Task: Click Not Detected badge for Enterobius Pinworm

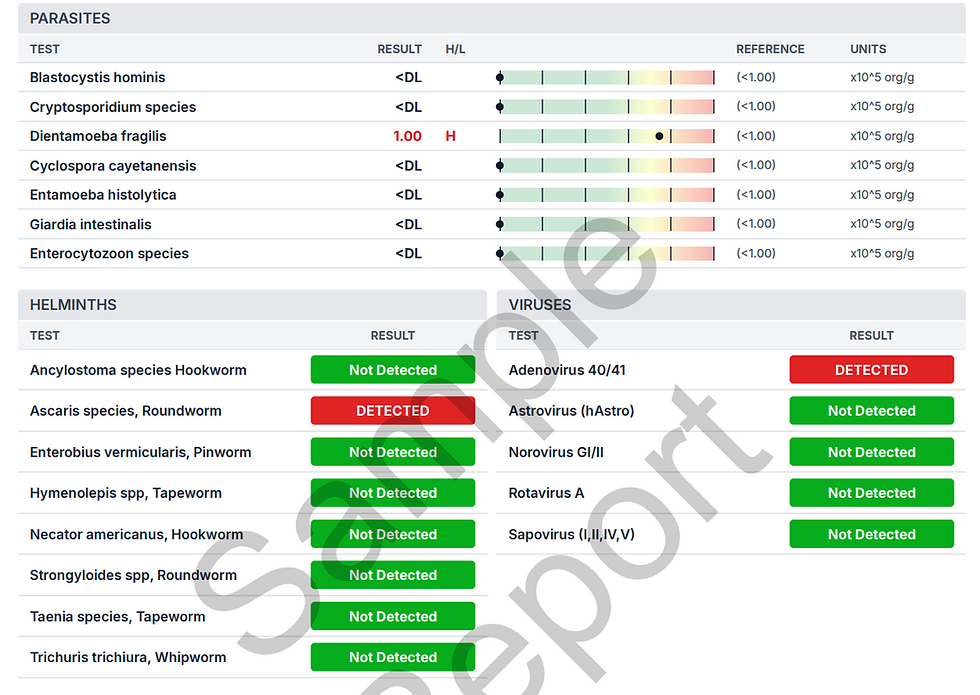Action: coord(393,452)
